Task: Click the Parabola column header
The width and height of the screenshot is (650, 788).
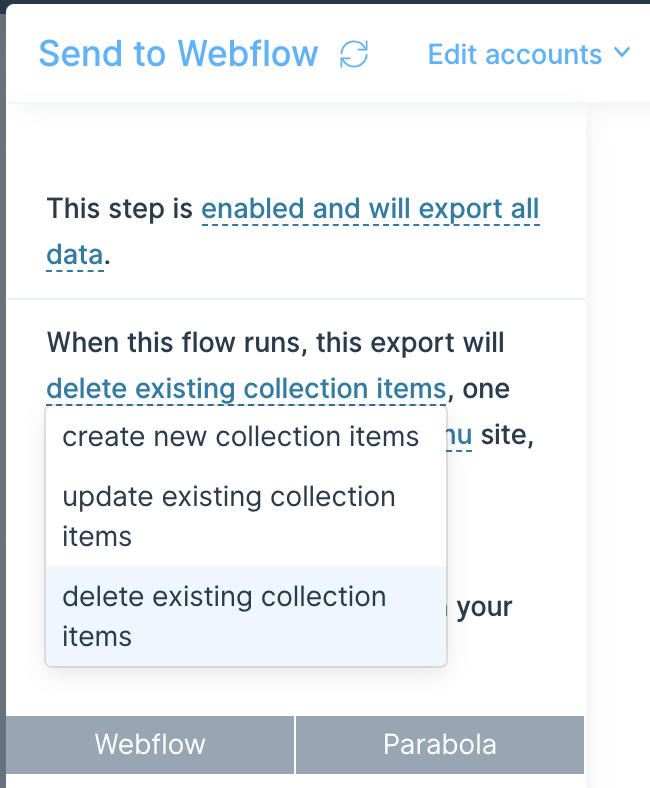Action: (x=440, y=744)
